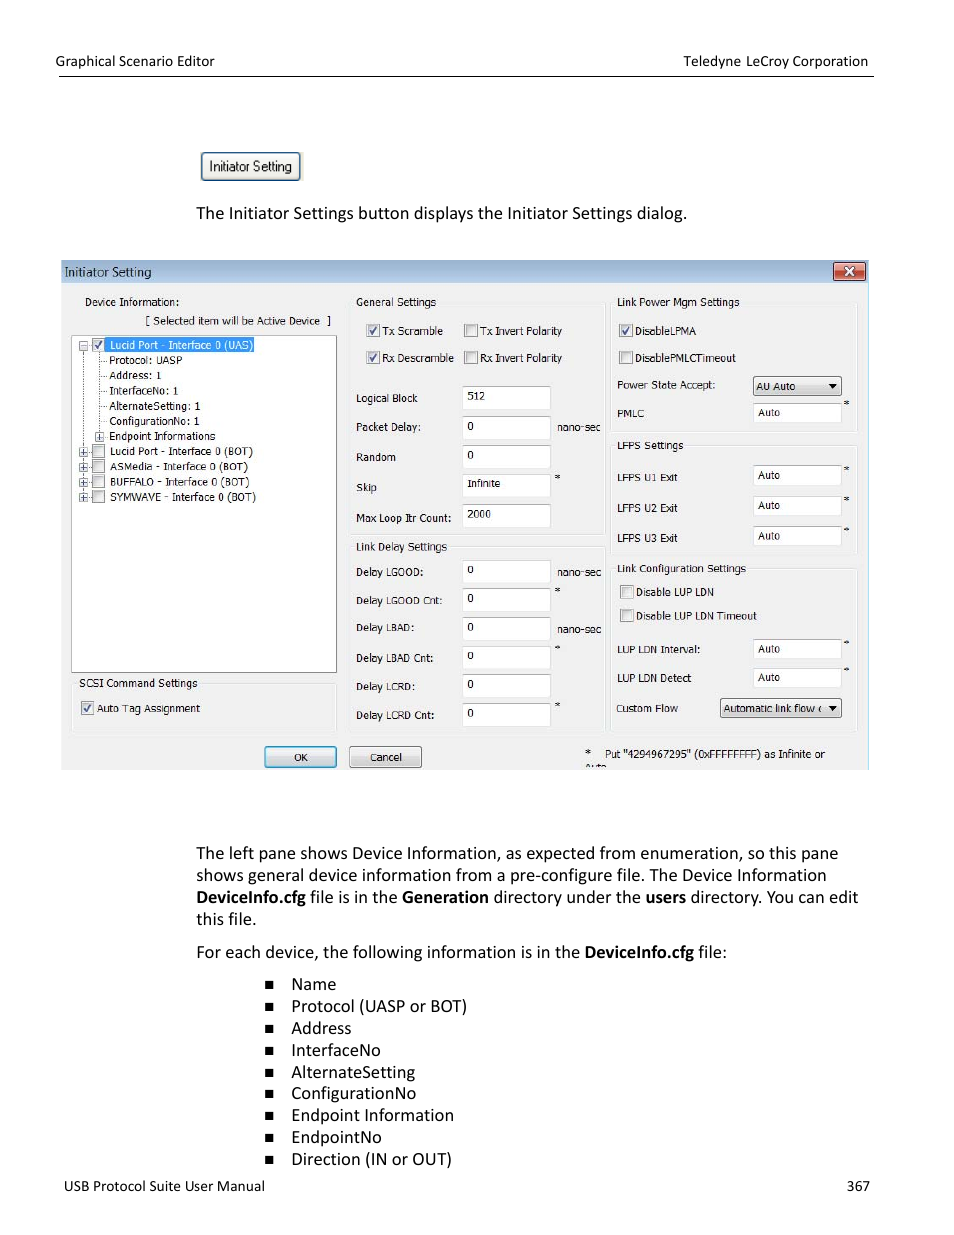Enable Disable LUP LDN checkbox
Image resolution: width=954 pixels, height=1235 pixels.
(627, 592)
